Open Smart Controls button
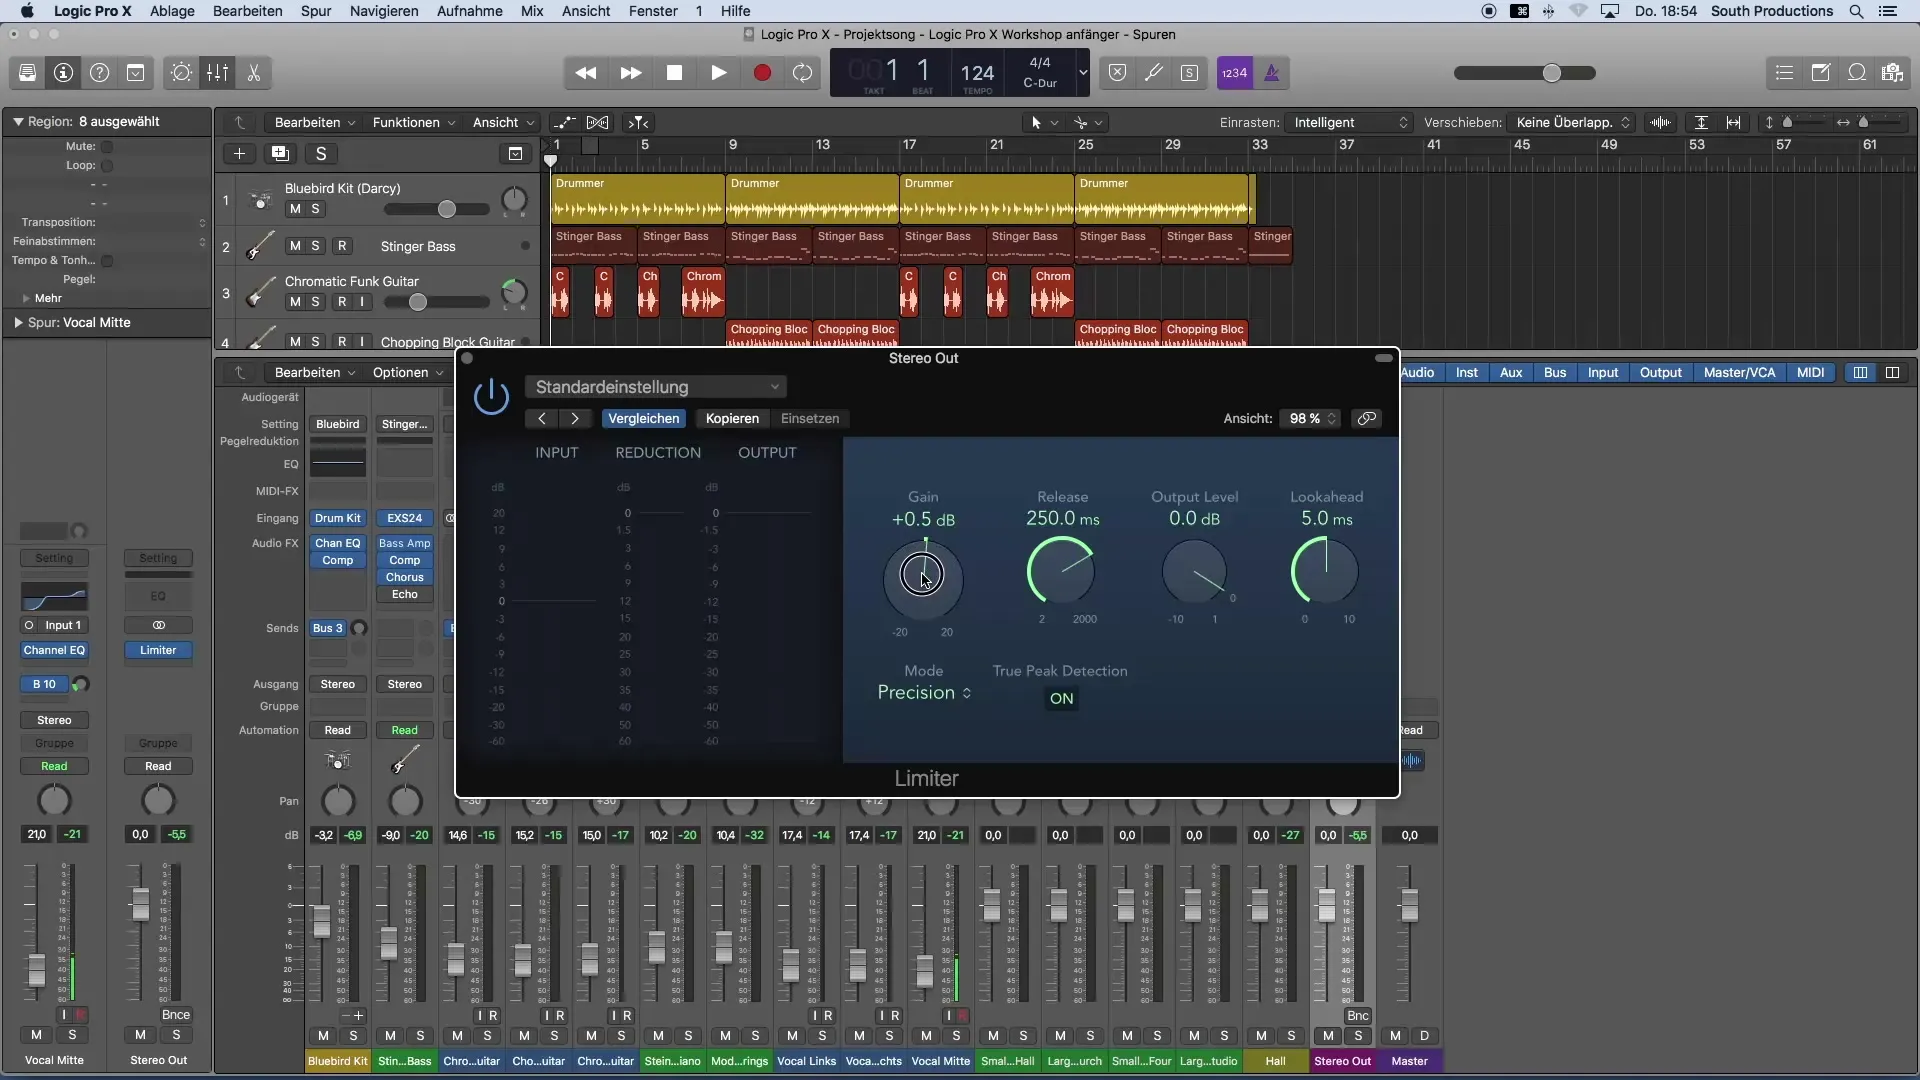 coord(181,73)
